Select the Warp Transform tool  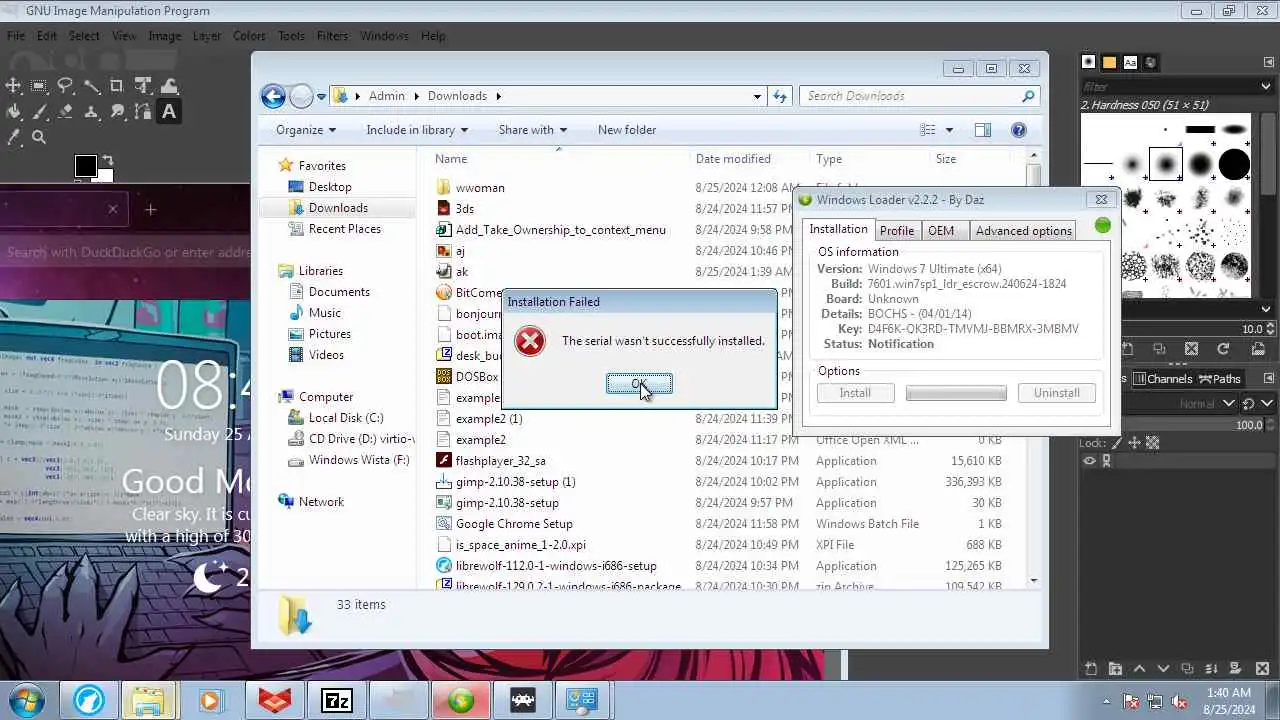[x=169, y=87]
